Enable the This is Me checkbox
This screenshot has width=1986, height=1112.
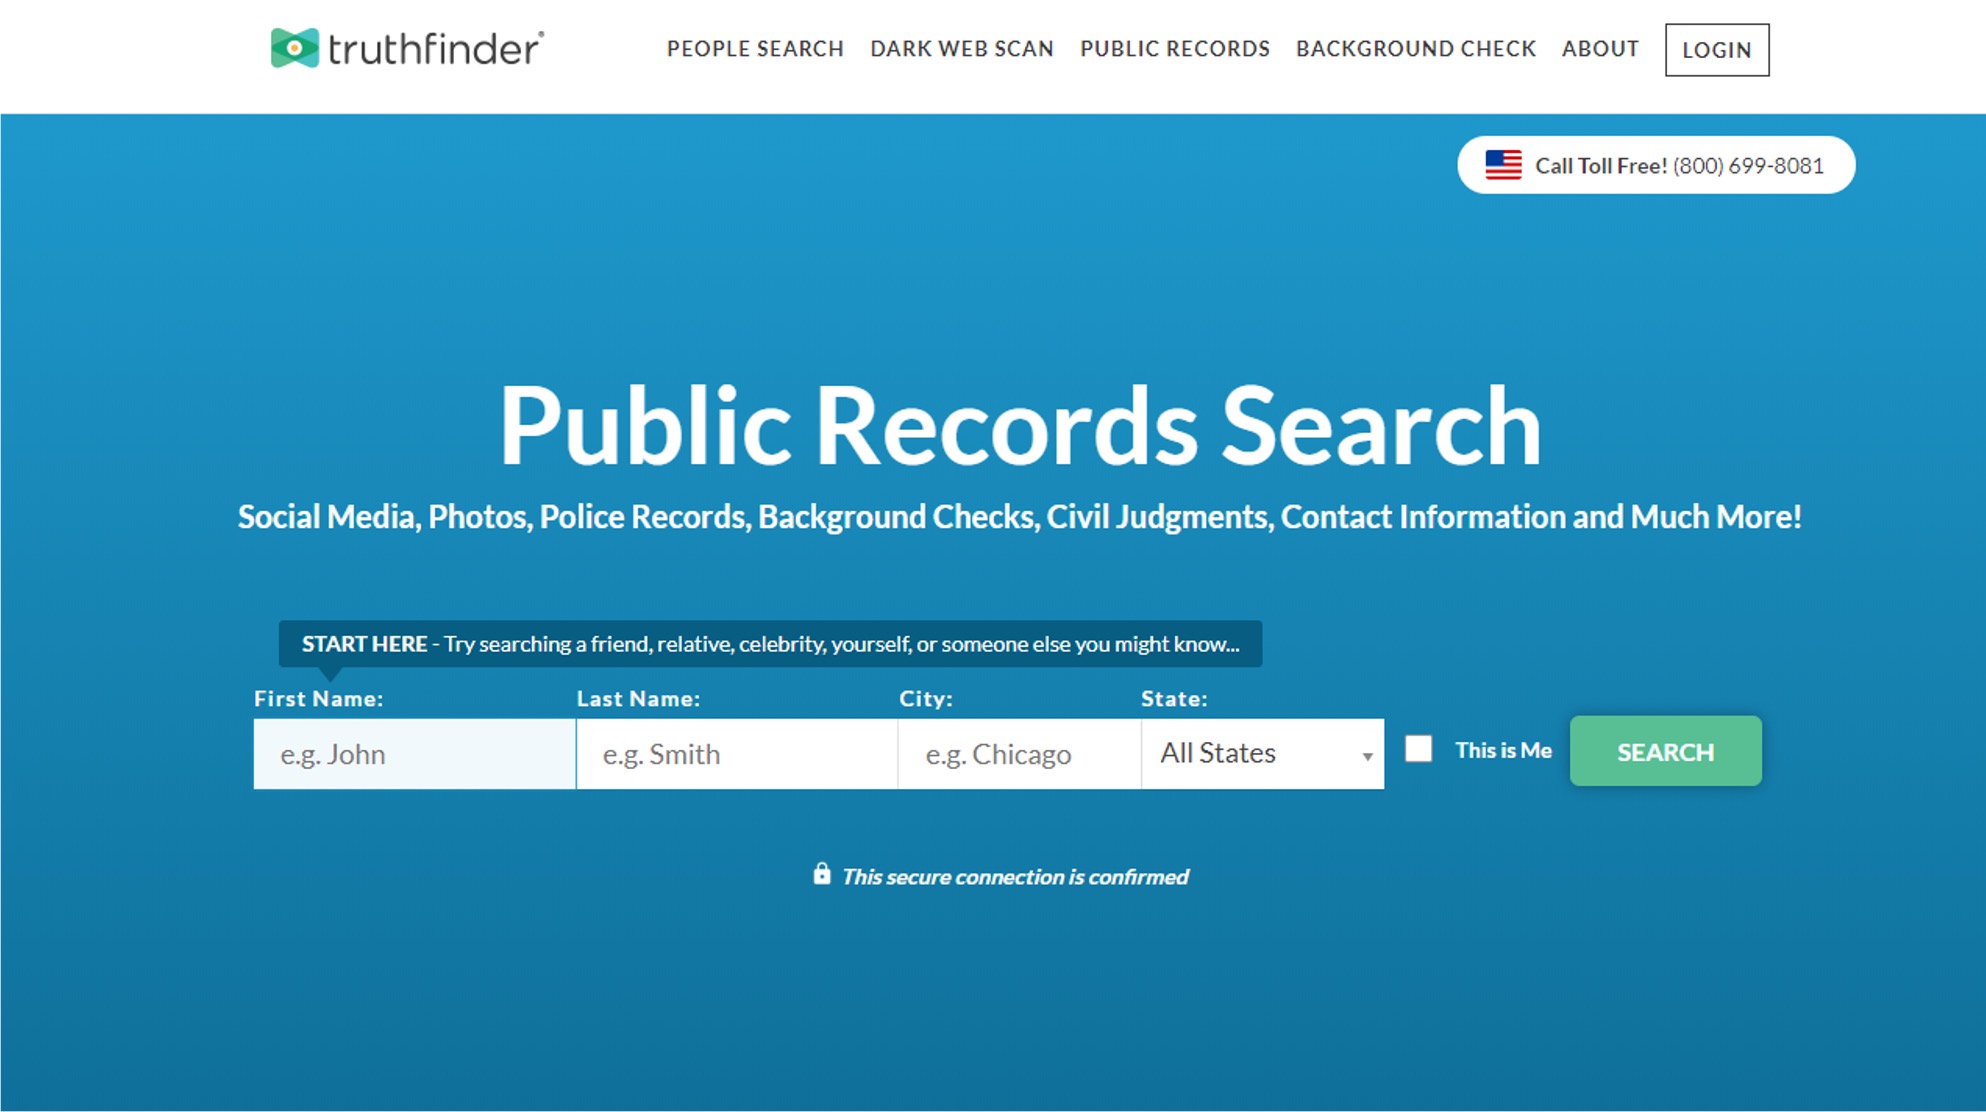tap(1419, 749)
